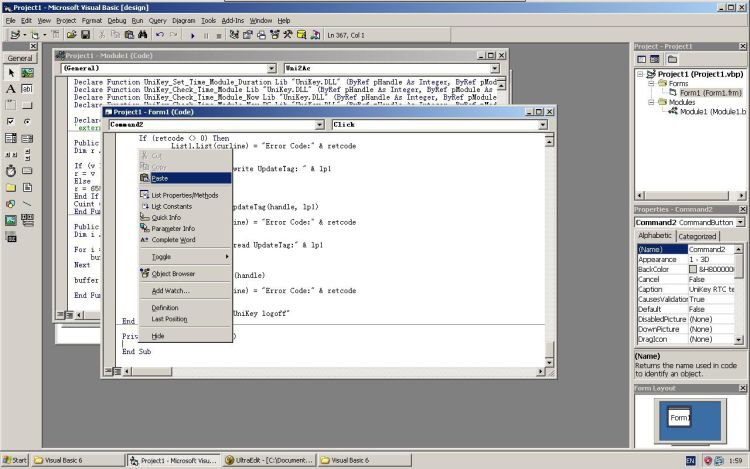Viewport: 750px width, 469px height.
Task: Select the Image control in toolbox
Action: [x=11, y=220]
